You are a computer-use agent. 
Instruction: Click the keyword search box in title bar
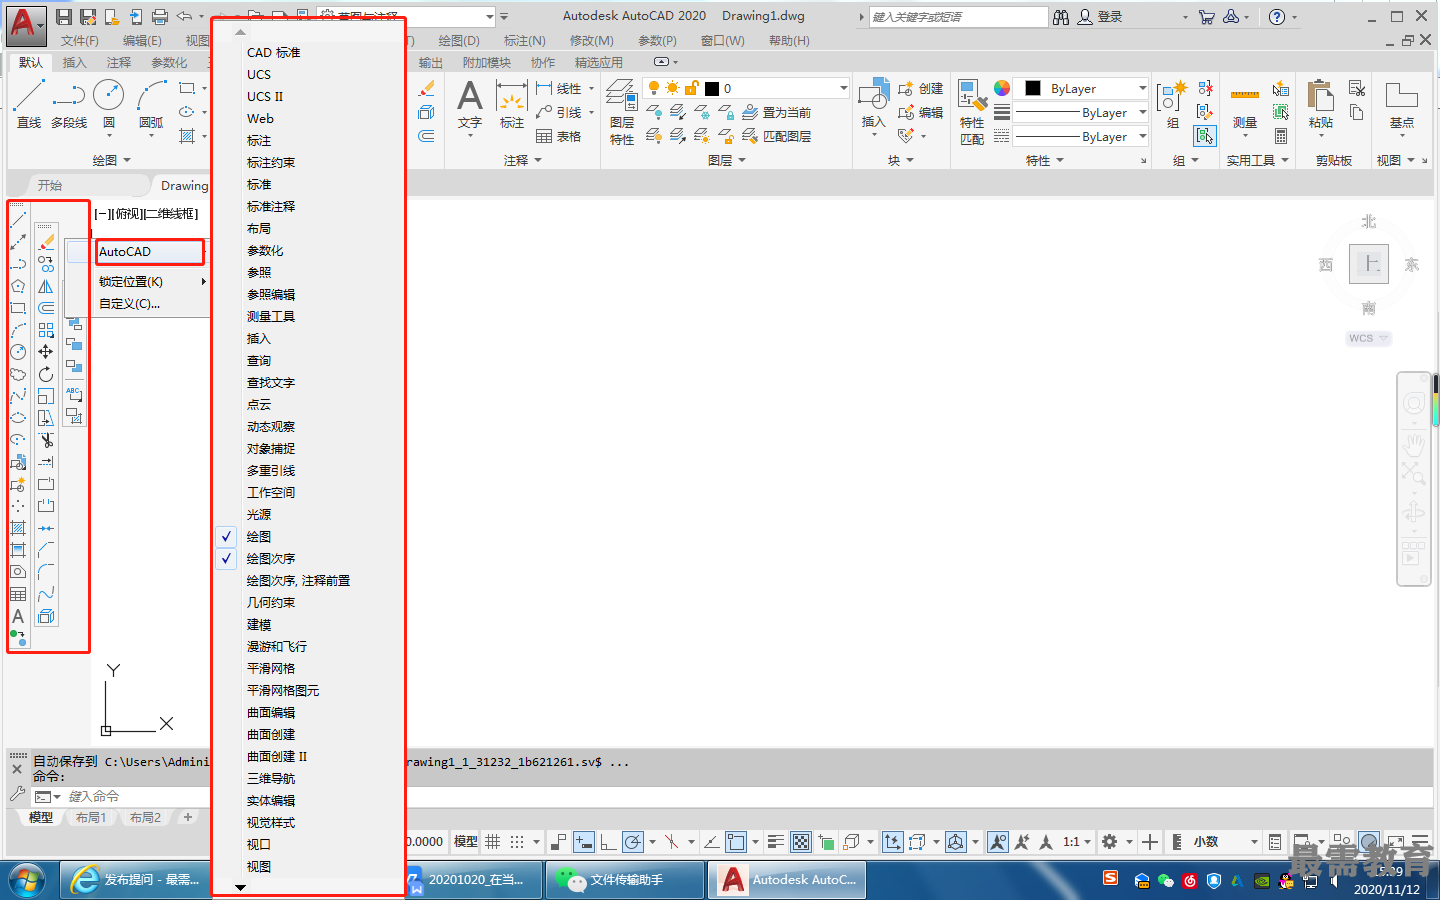click(958, 17)
